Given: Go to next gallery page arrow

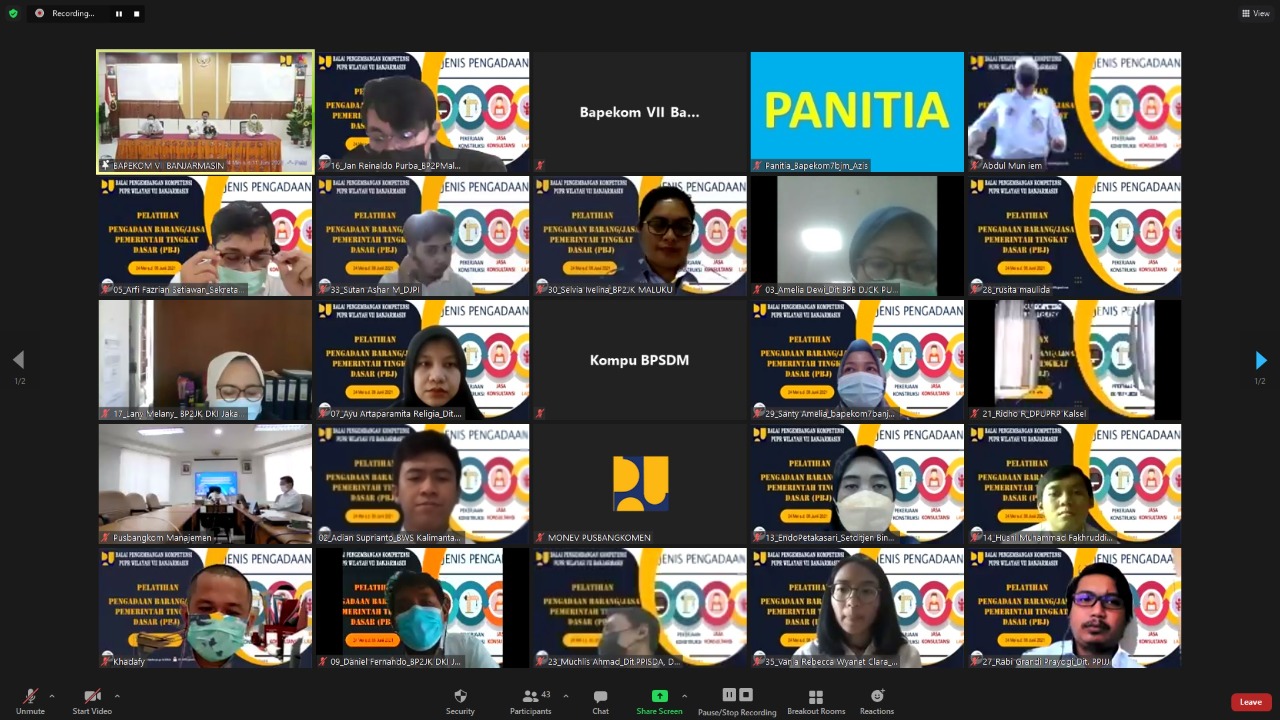Looking at the screenshot, I should point(1260,360).
